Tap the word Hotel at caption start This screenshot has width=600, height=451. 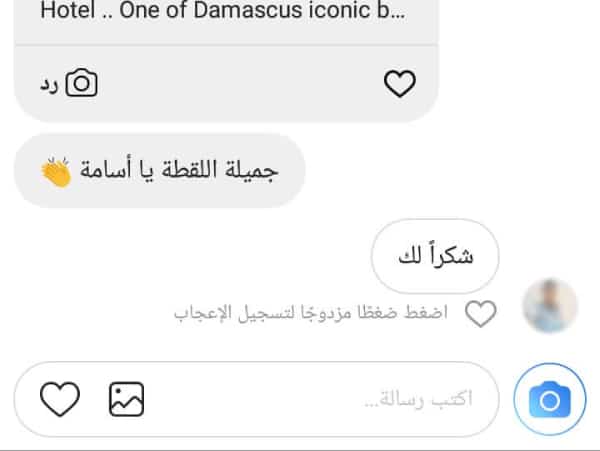click(67, 11)
